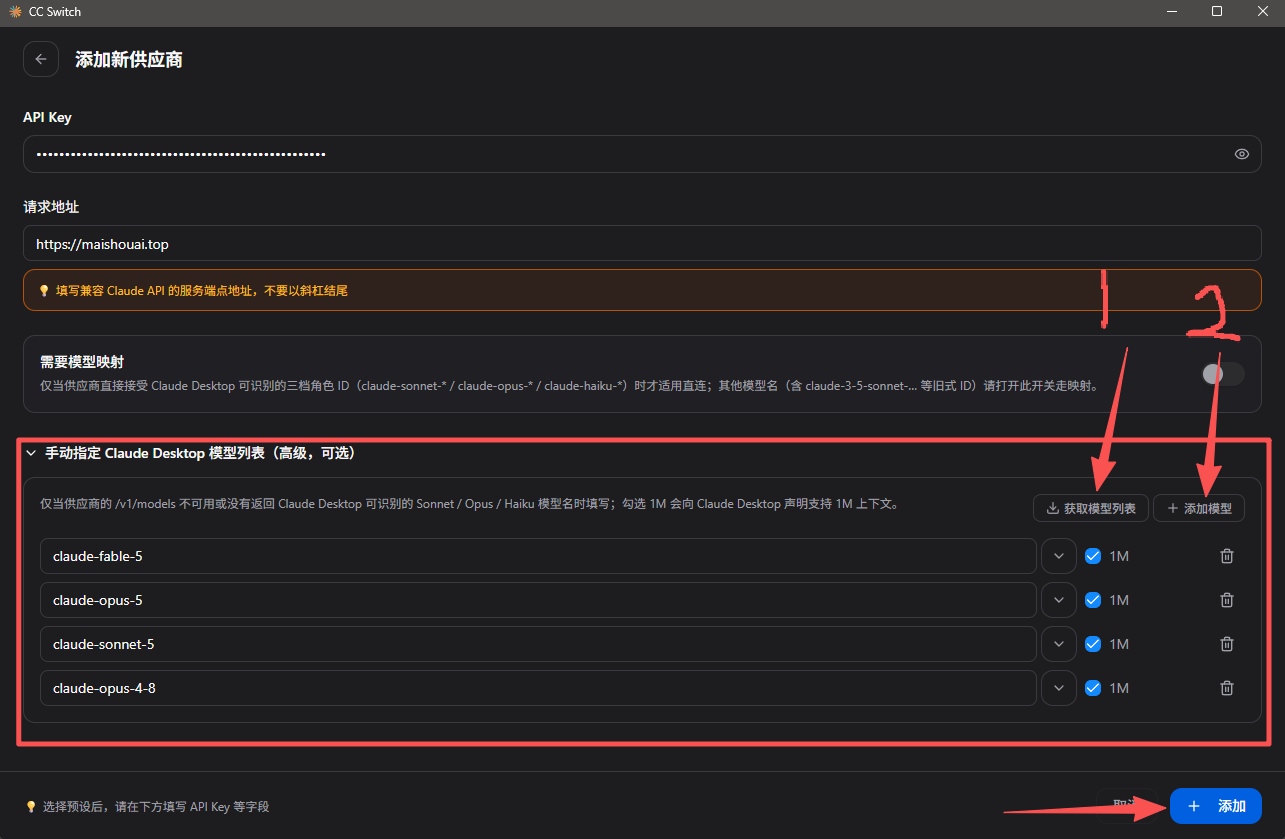Show API Key with eye icon
The image size is (1285, 839).
coord(1242,154)
